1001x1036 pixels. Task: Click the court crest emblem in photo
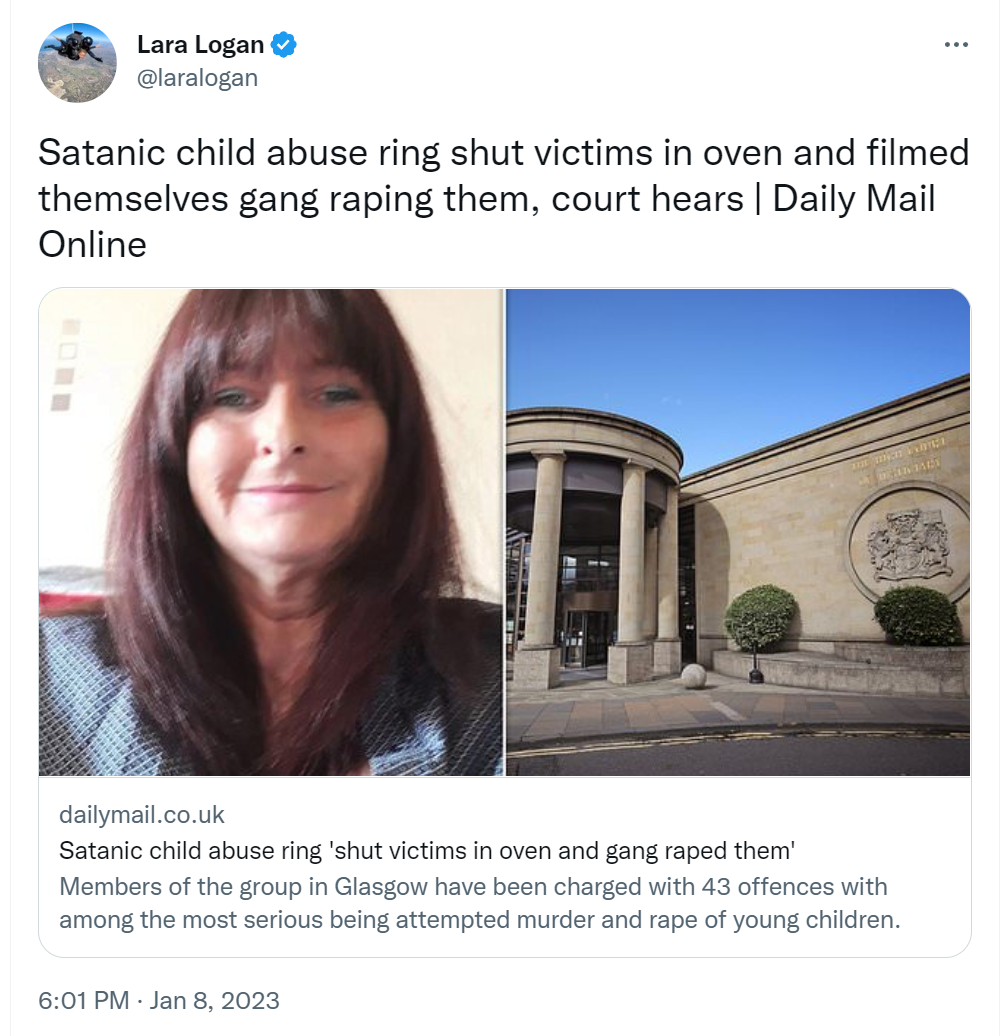(910, 544)
